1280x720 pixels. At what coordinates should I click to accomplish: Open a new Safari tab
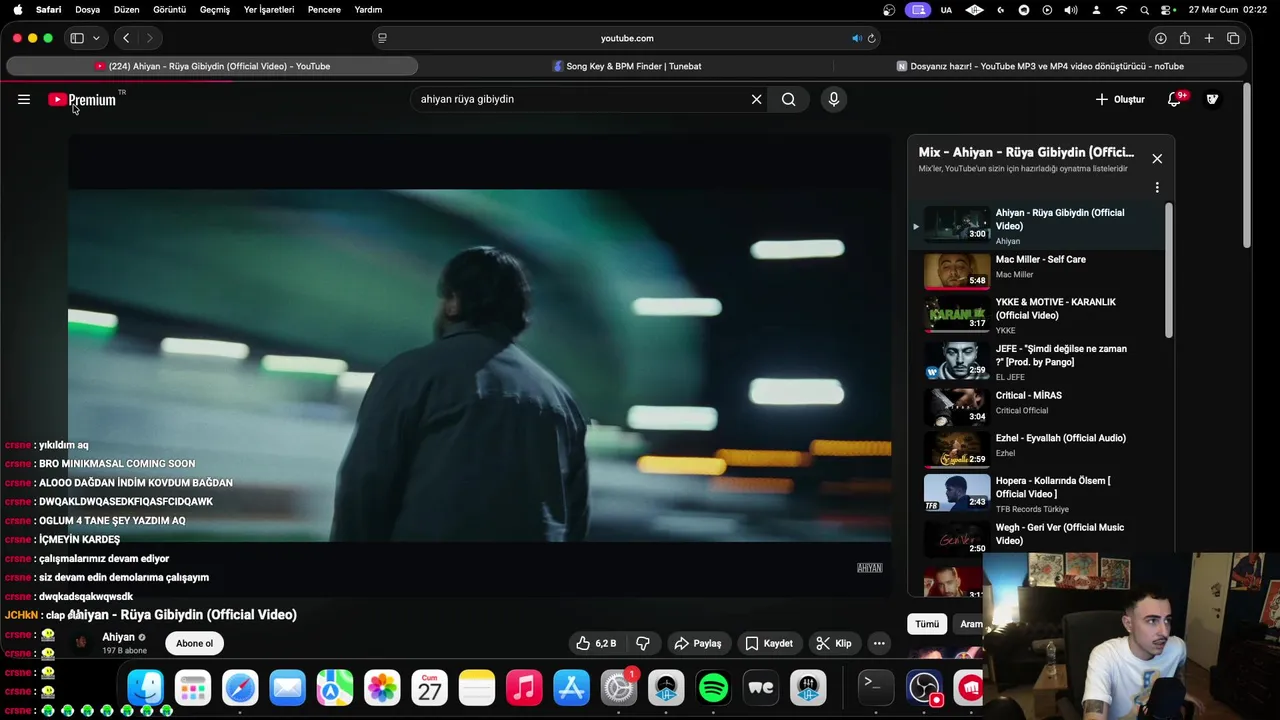1208,38
